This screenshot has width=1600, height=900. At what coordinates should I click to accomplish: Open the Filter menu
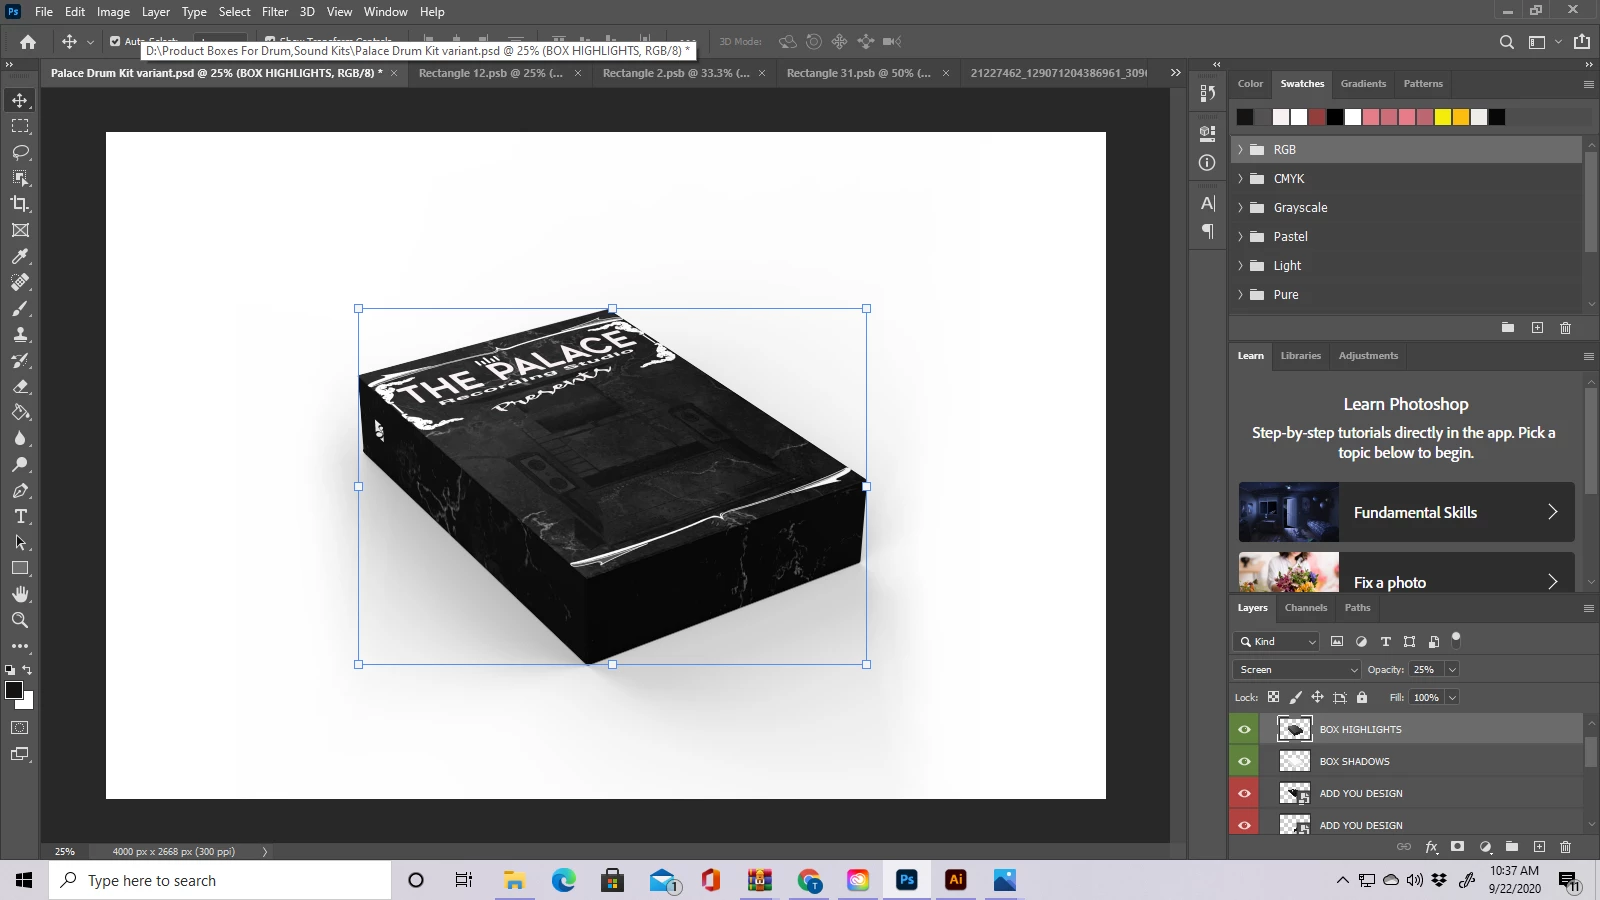click(275, 12)
